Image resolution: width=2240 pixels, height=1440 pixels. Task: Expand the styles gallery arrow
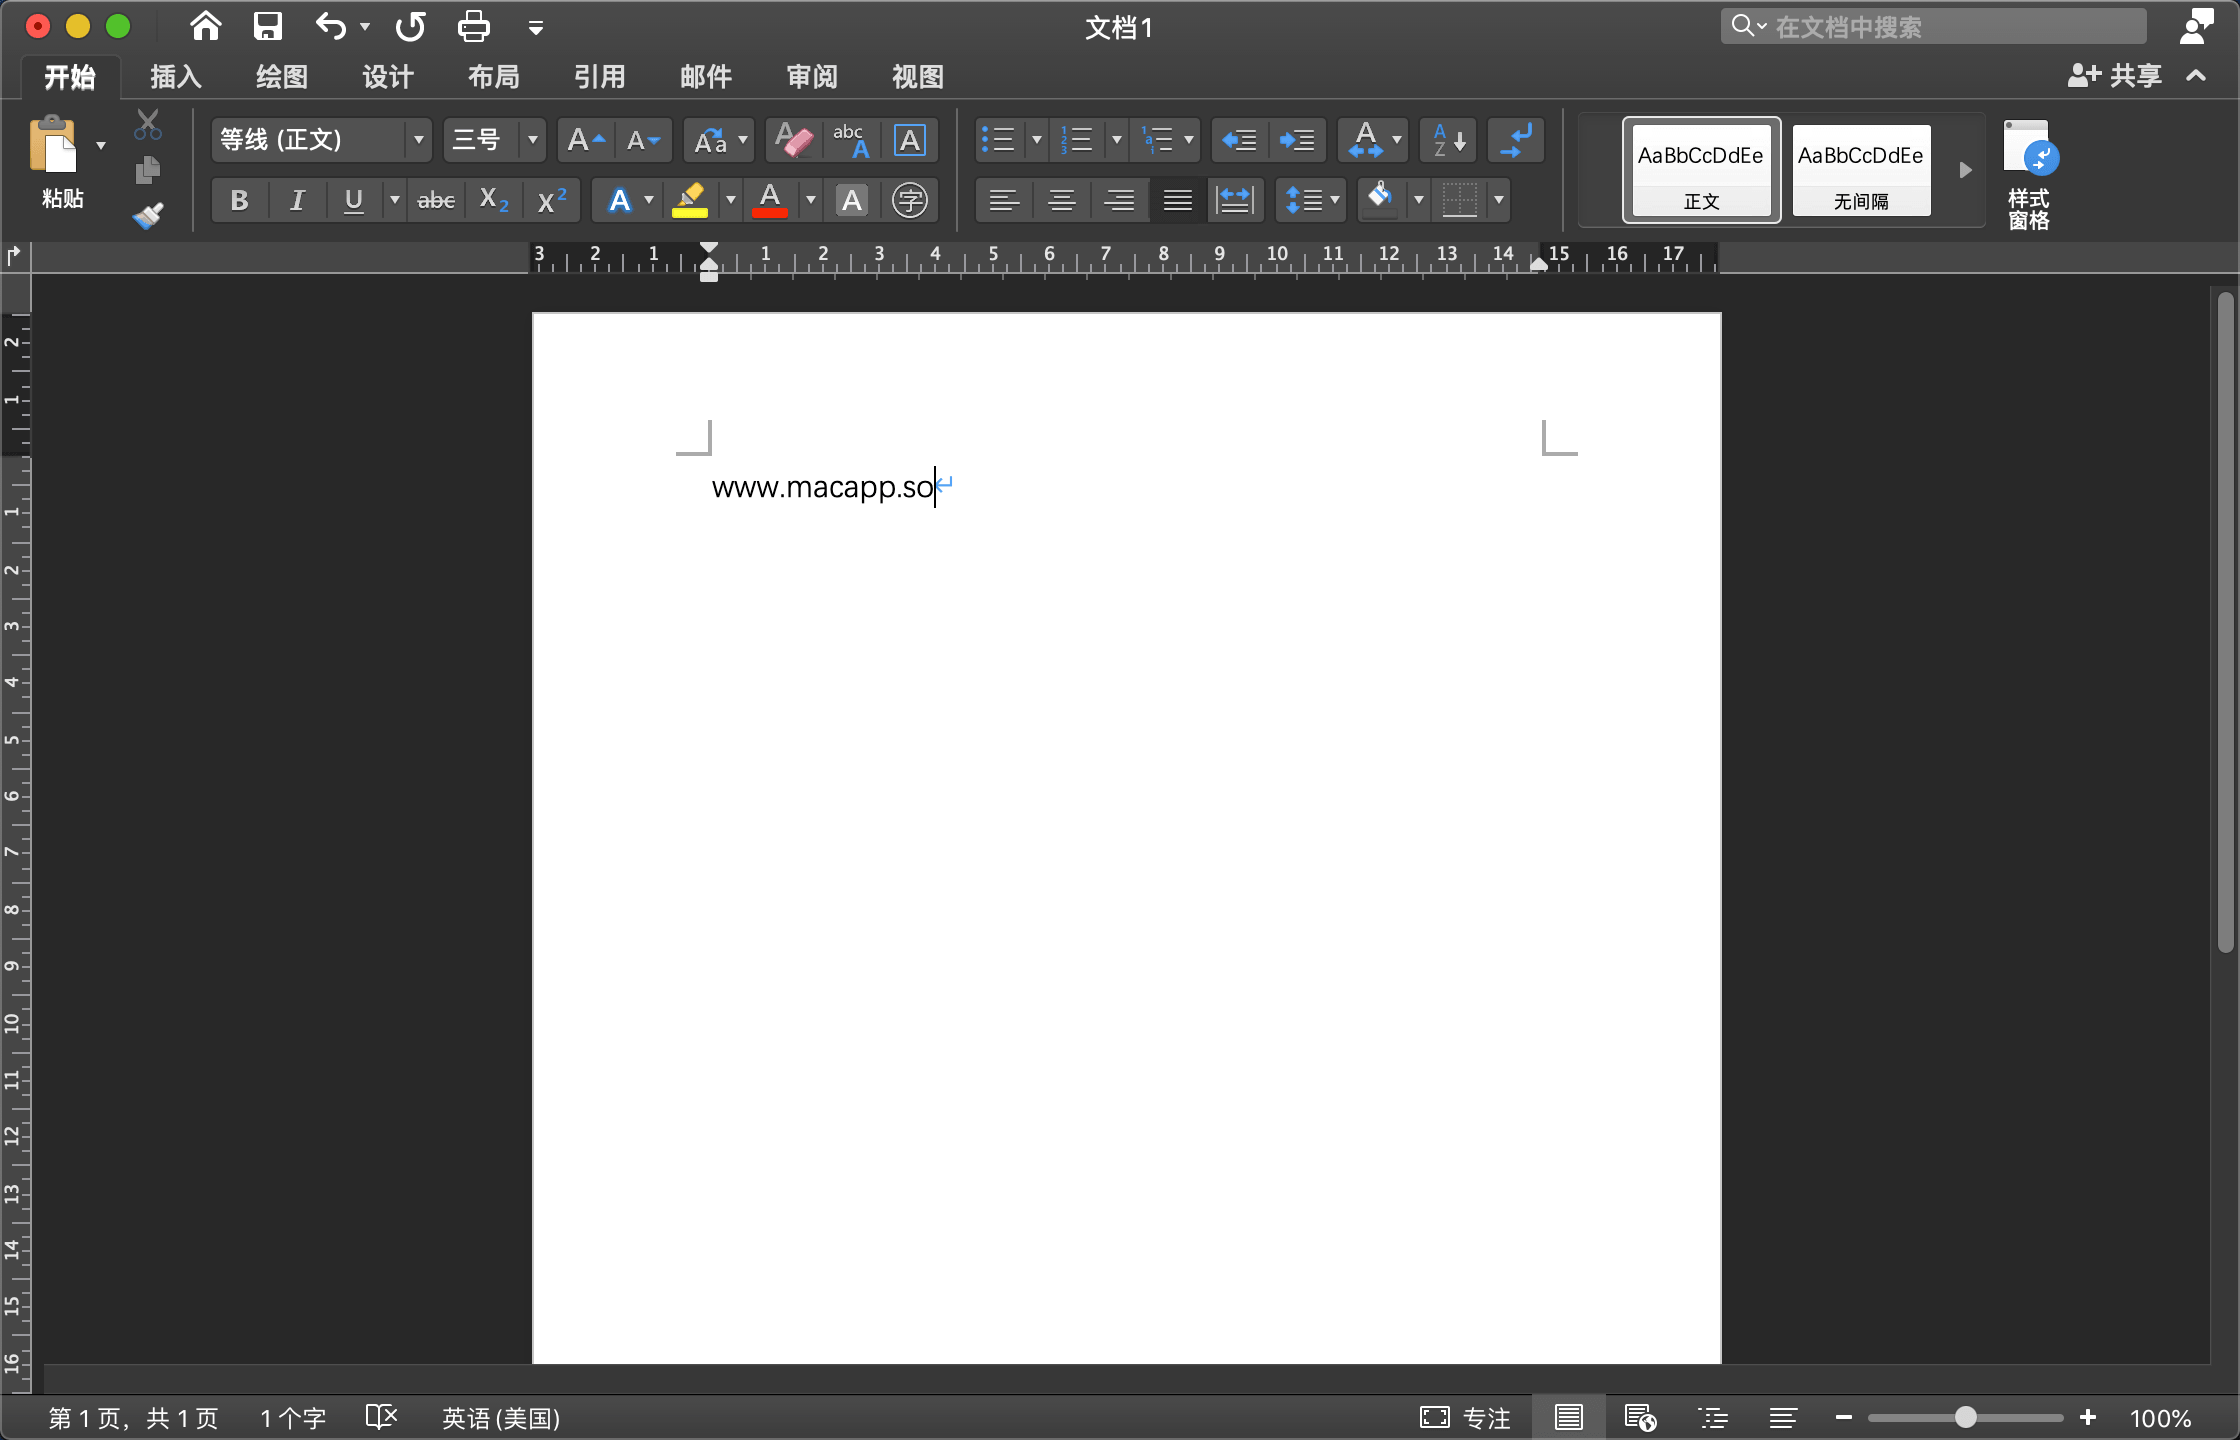[1965, 170]
